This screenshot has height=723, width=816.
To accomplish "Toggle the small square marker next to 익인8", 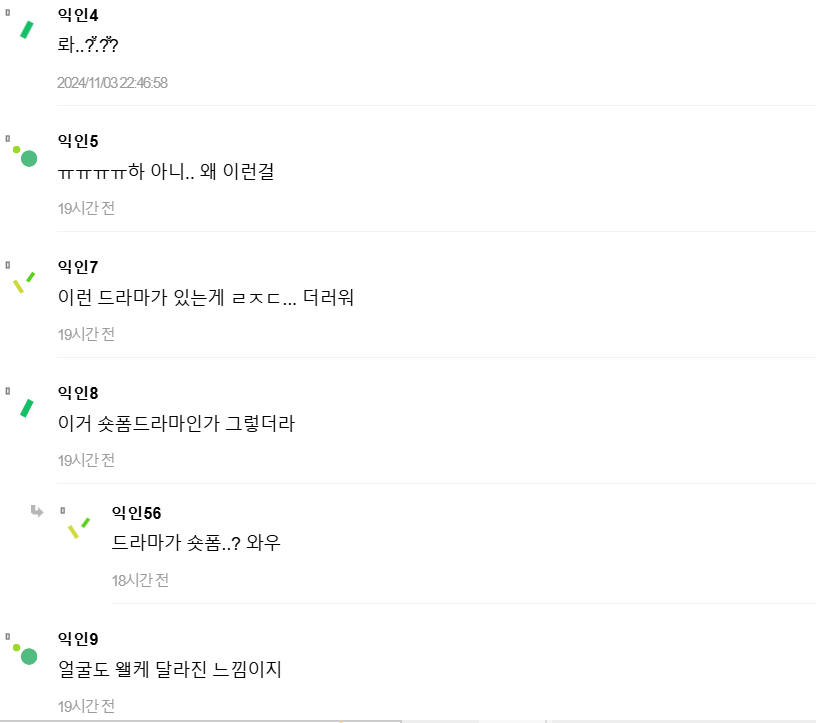I will pyautogui.click(x=9, y=388).
